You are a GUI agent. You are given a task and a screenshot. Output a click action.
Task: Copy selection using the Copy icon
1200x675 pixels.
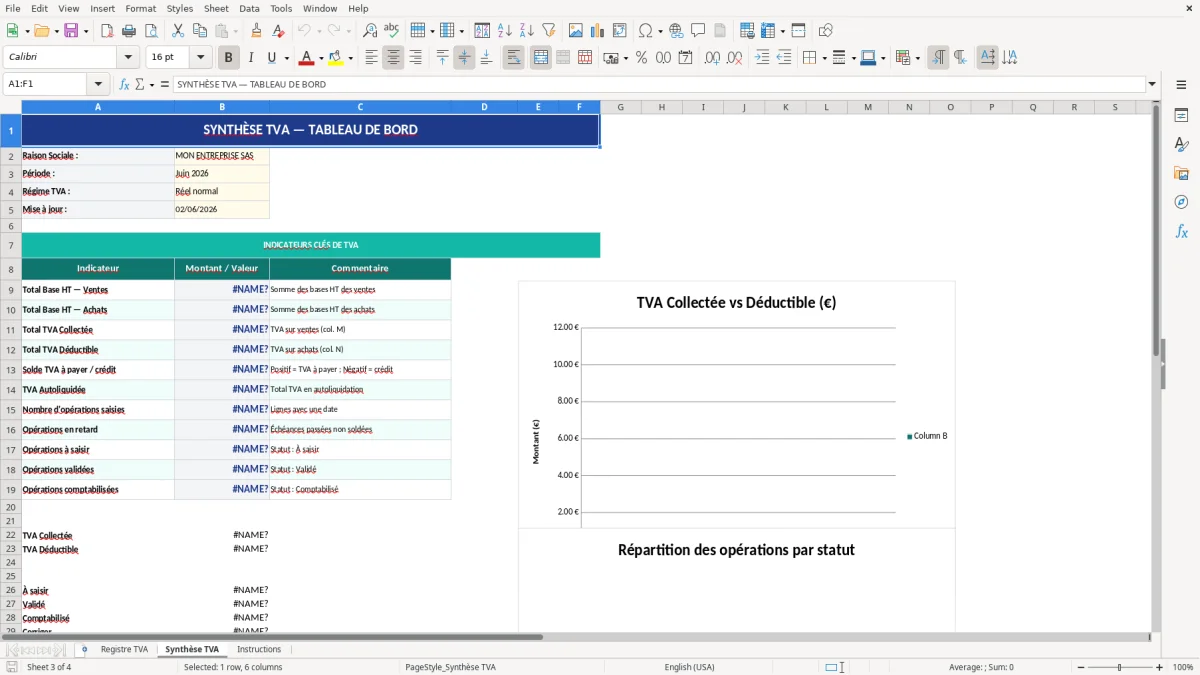(x=199, y=31)
